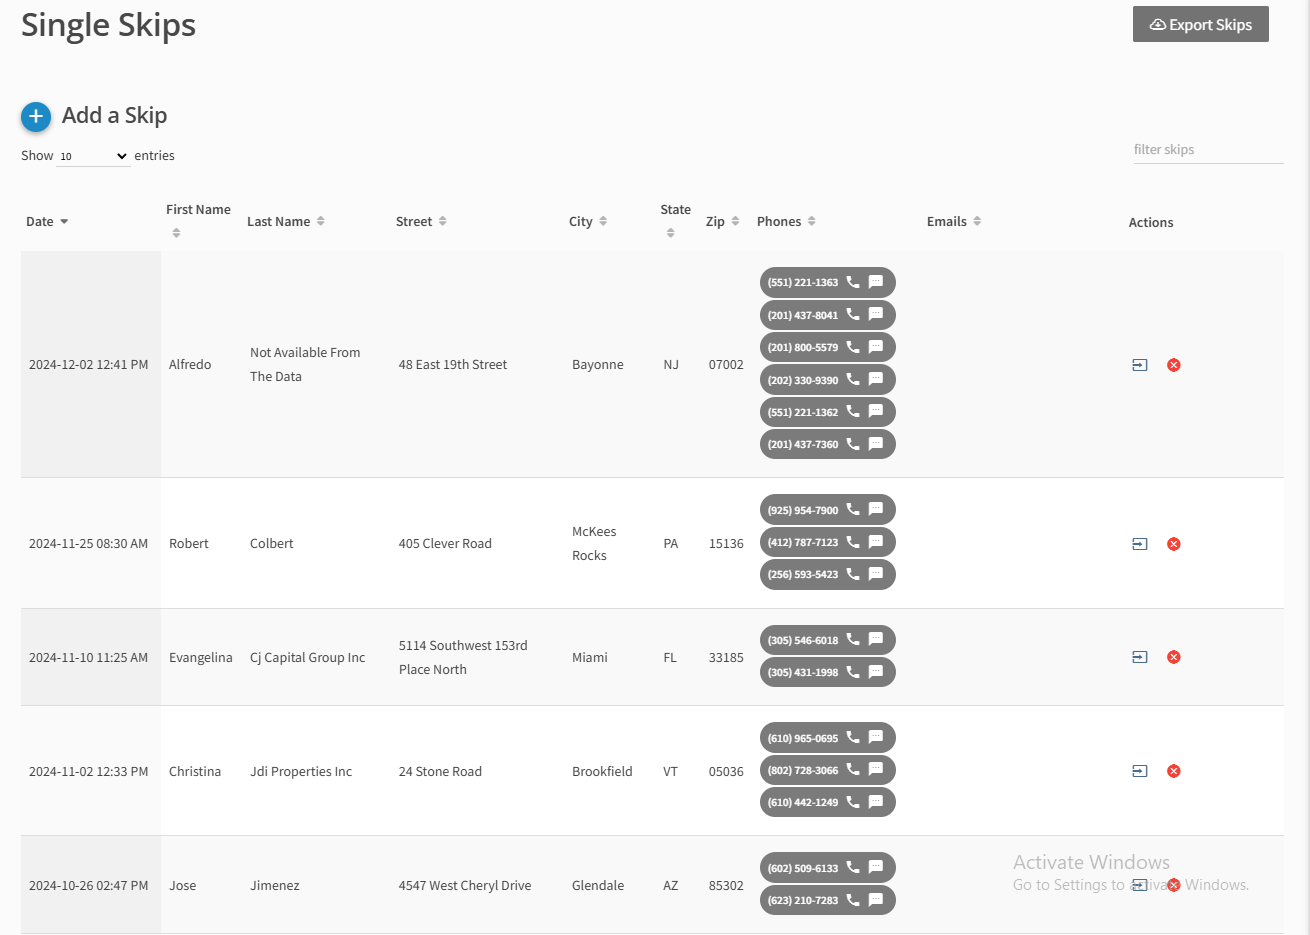The image size is (1310, 935).
Task: Delete the Alfredo skip record
Action: pyautogui.click(x=1174, y=365)
